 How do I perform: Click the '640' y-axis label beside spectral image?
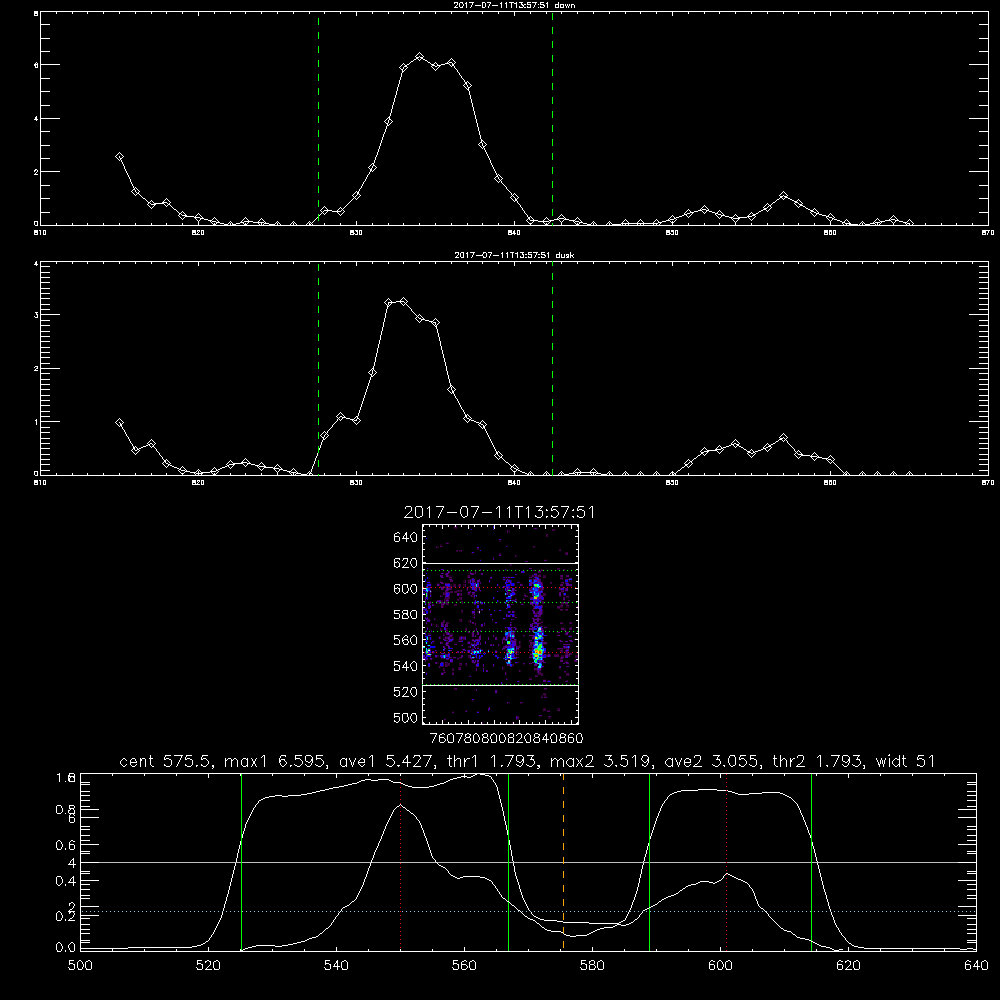click(406, 538)
